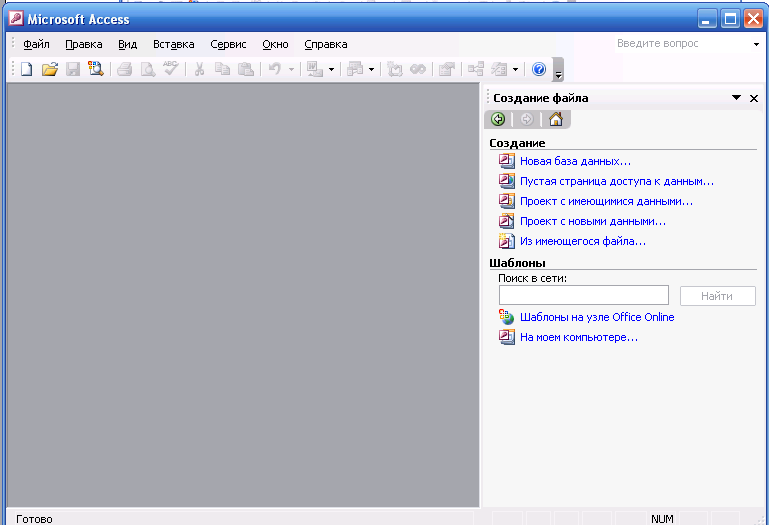The height and width of the screenshot is (525, 769).
Task: Click the 'Из имеющегося файла...' link
Action: (x=583, y=241)
